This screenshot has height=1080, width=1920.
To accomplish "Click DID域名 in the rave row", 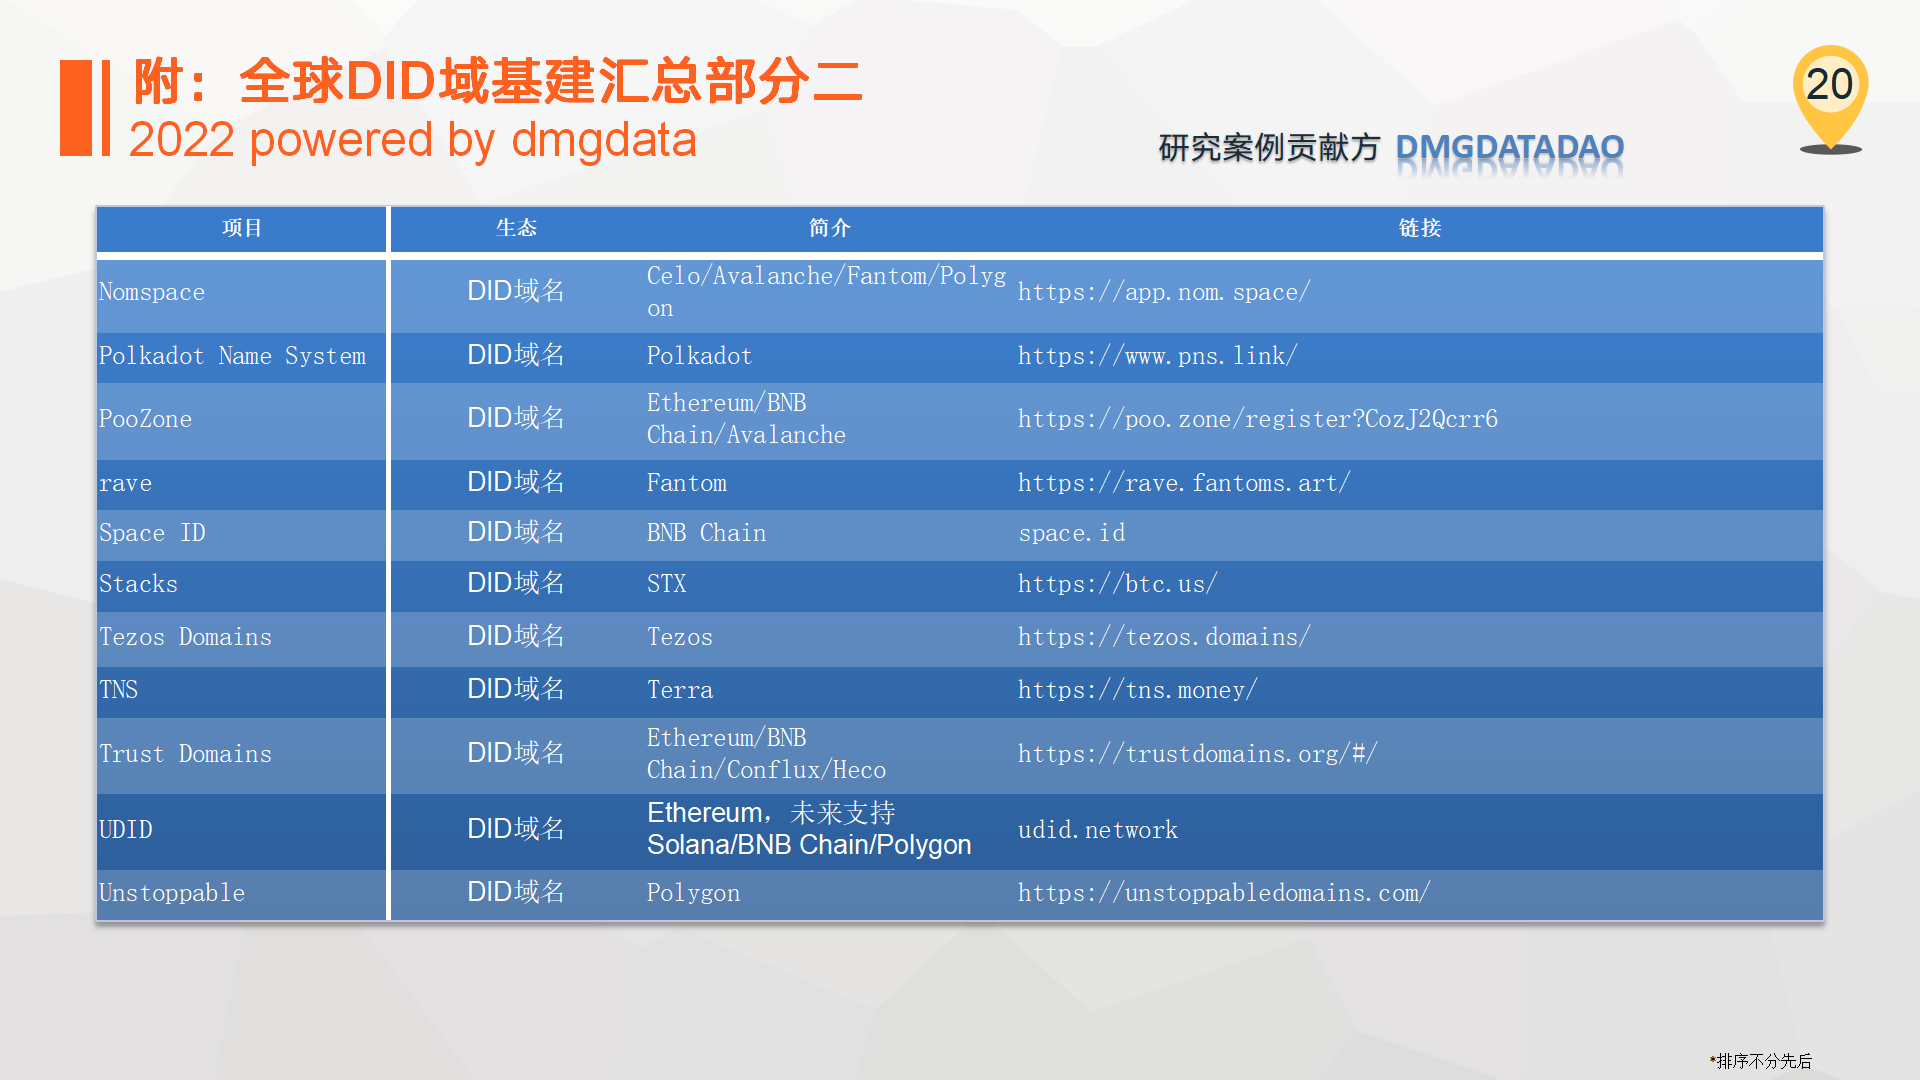I will [516, 482].
